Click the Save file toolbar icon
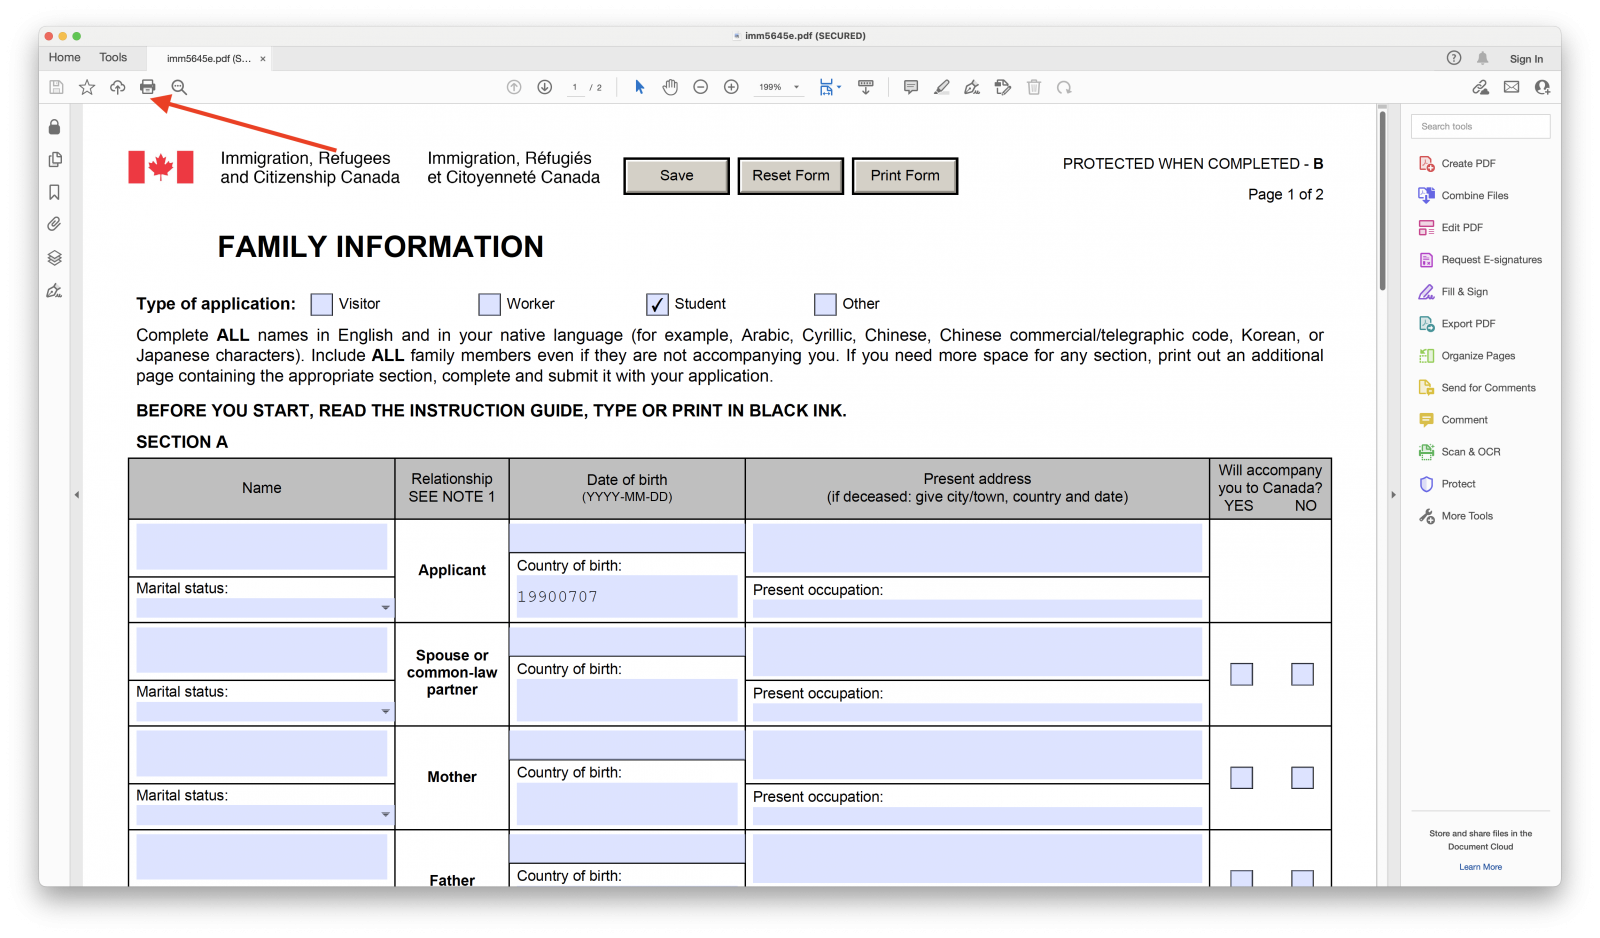The height and width of the screenshot is (938, 1600). [x=57, y=87]
